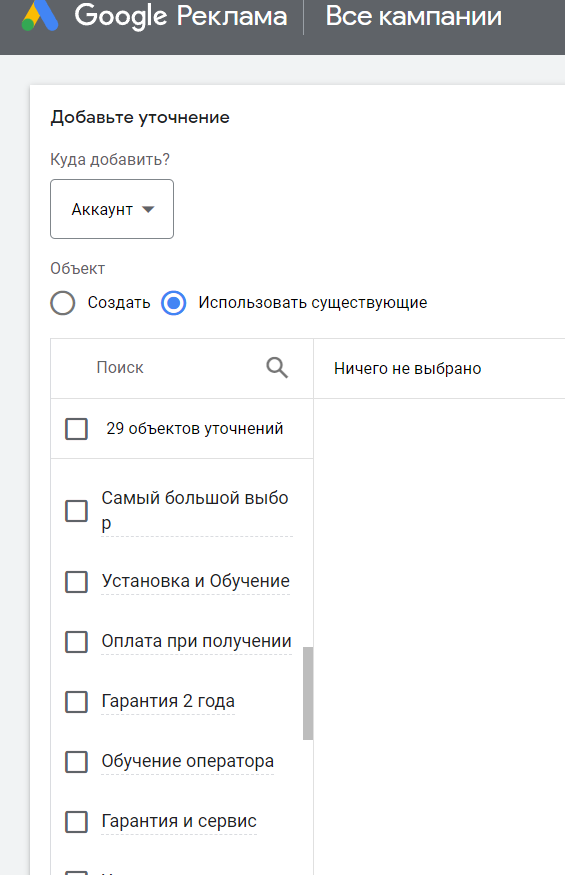Click the Google Реклама header title

click(x=181, y=16)
